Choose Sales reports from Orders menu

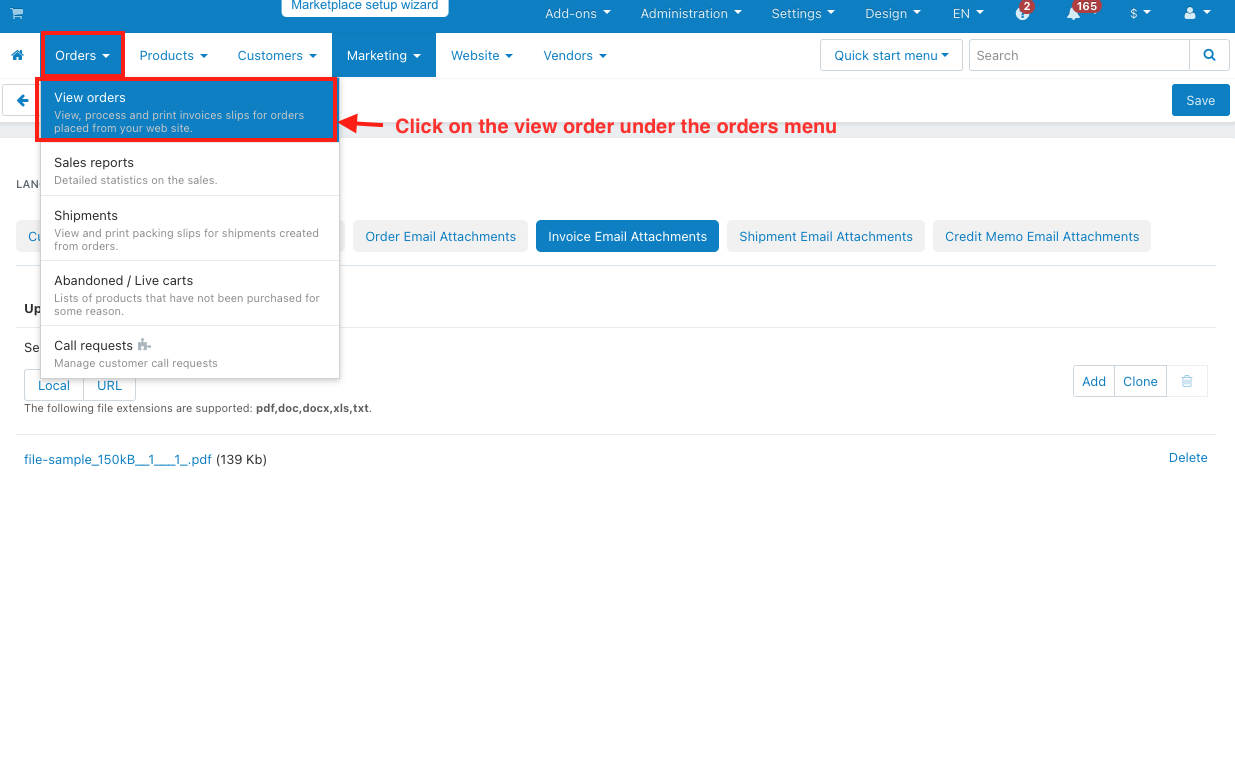pyautogui.click(x=94, y=162)
